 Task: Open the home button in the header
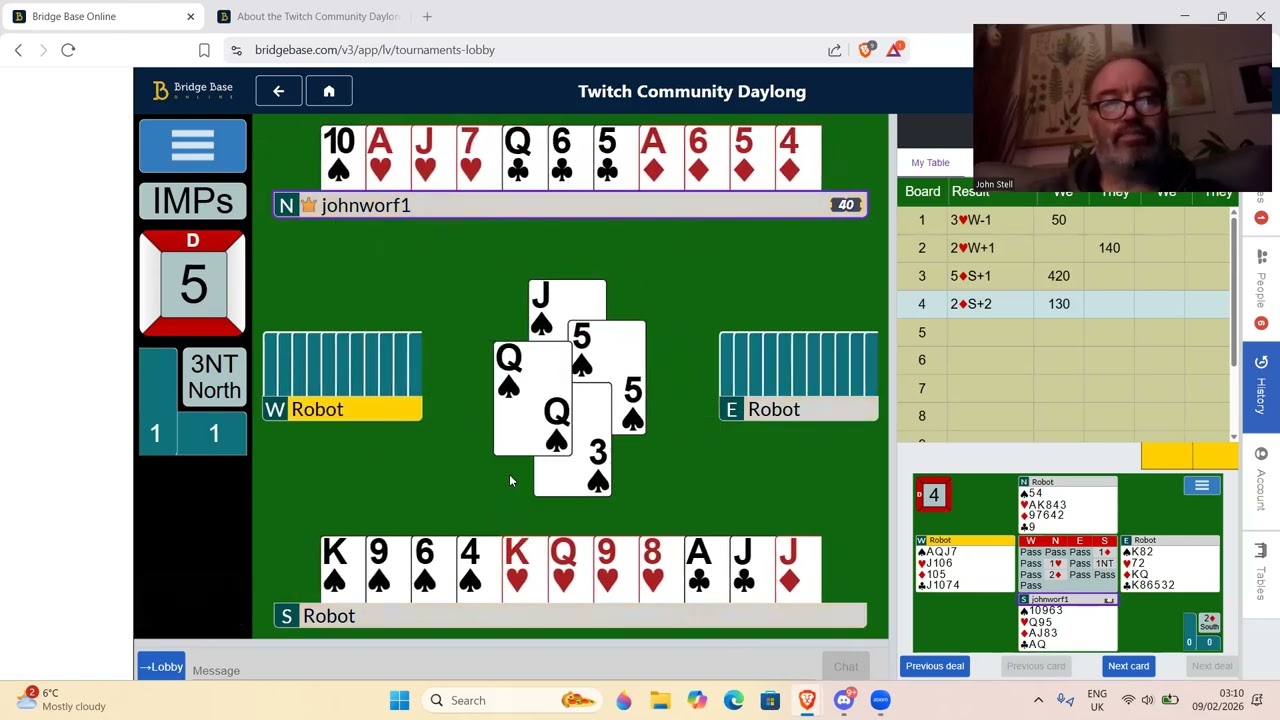[329, 91]
